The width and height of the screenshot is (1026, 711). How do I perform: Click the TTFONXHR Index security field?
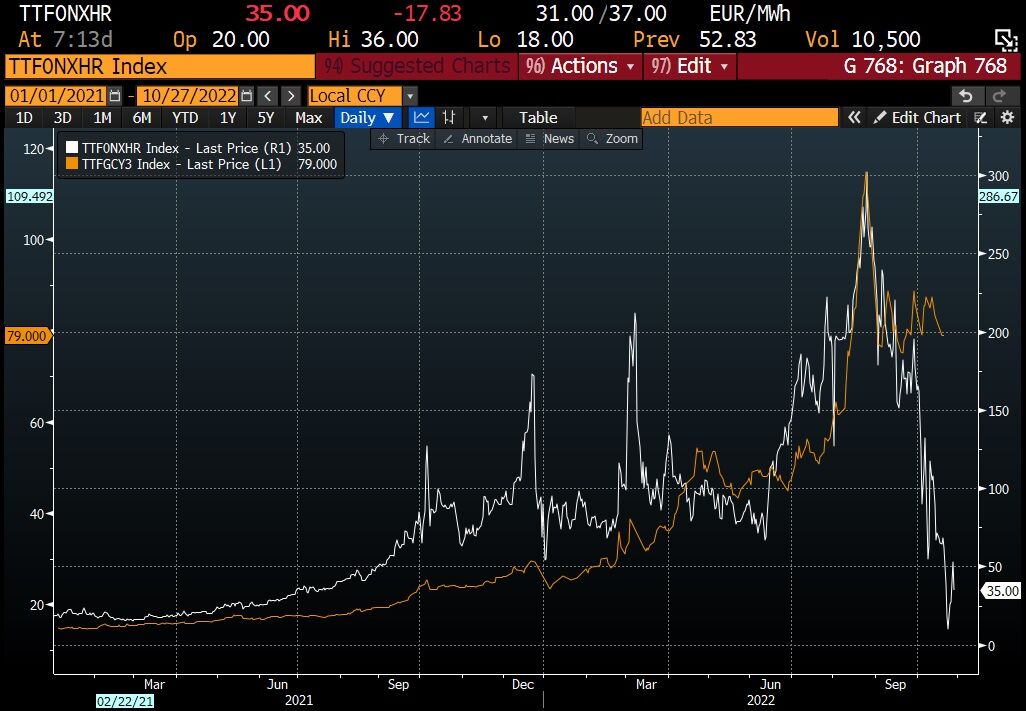coord(160,66)
